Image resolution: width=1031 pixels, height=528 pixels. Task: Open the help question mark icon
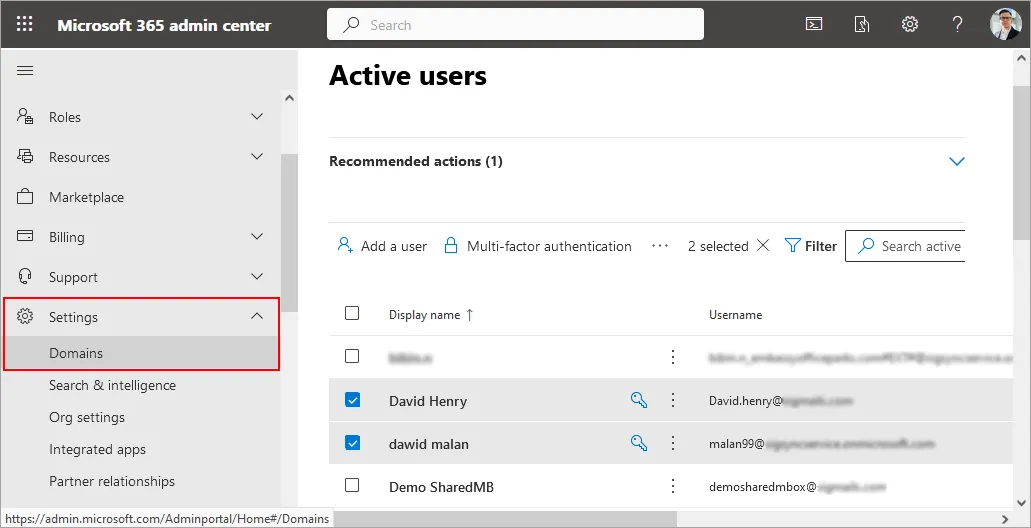(957, 25)
